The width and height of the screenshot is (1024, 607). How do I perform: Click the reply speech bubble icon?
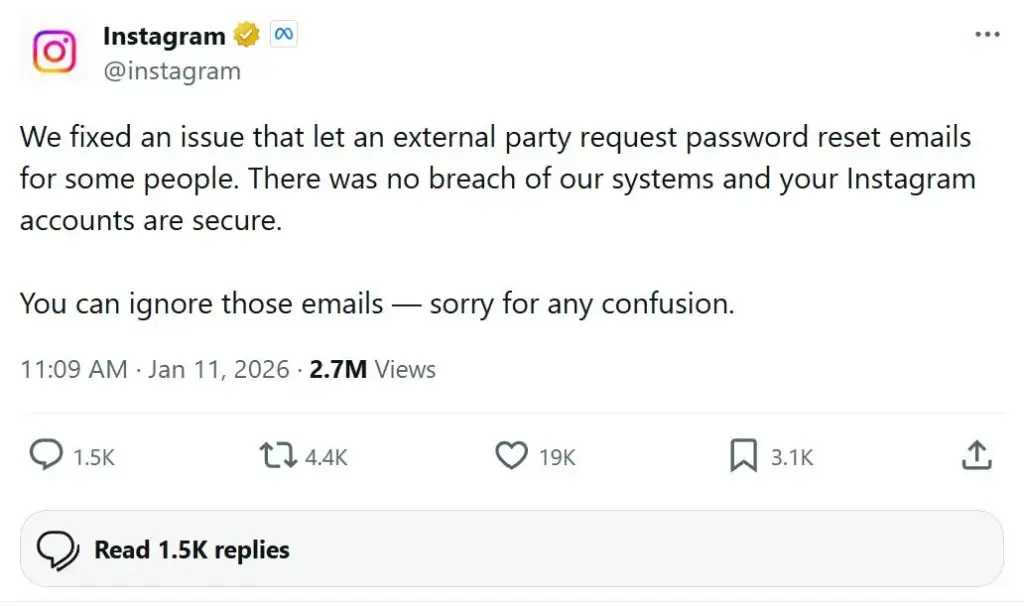point(47,457)
